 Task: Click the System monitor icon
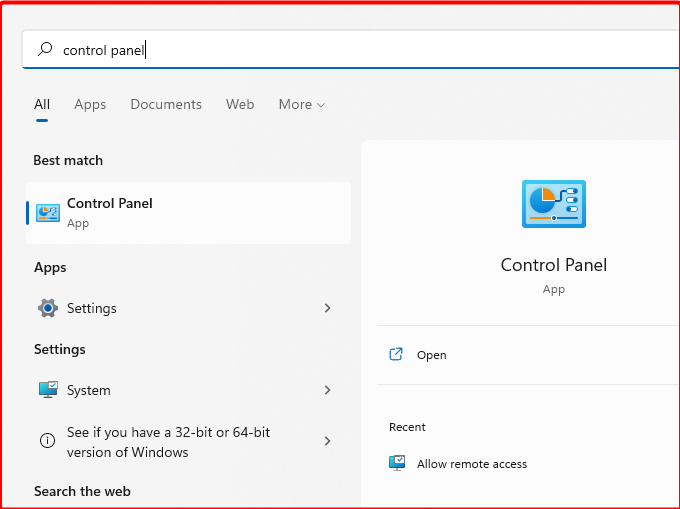[x=47, y=390]
